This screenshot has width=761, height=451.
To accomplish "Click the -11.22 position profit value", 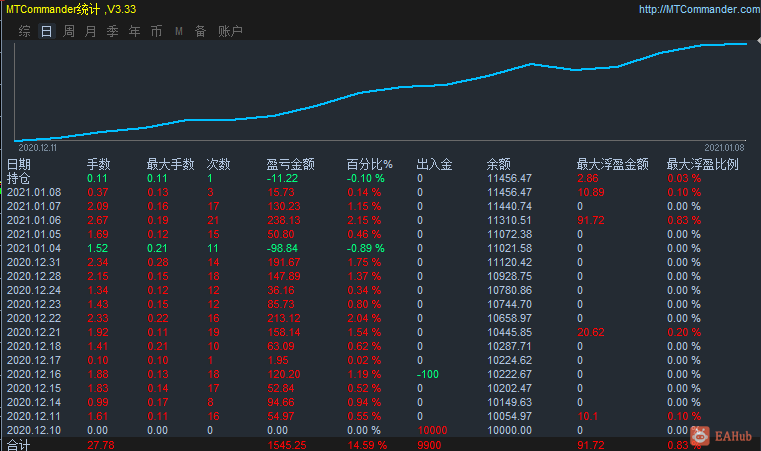I will (282, 178).
